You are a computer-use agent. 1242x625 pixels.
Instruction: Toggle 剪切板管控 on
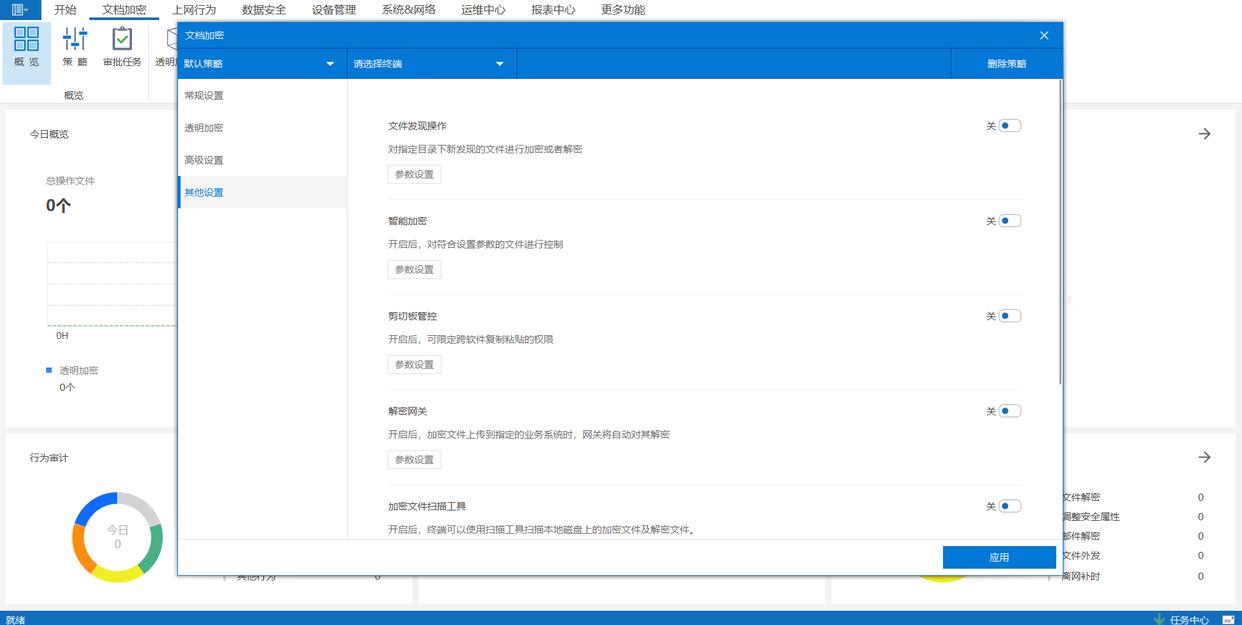click(1009, 316)
